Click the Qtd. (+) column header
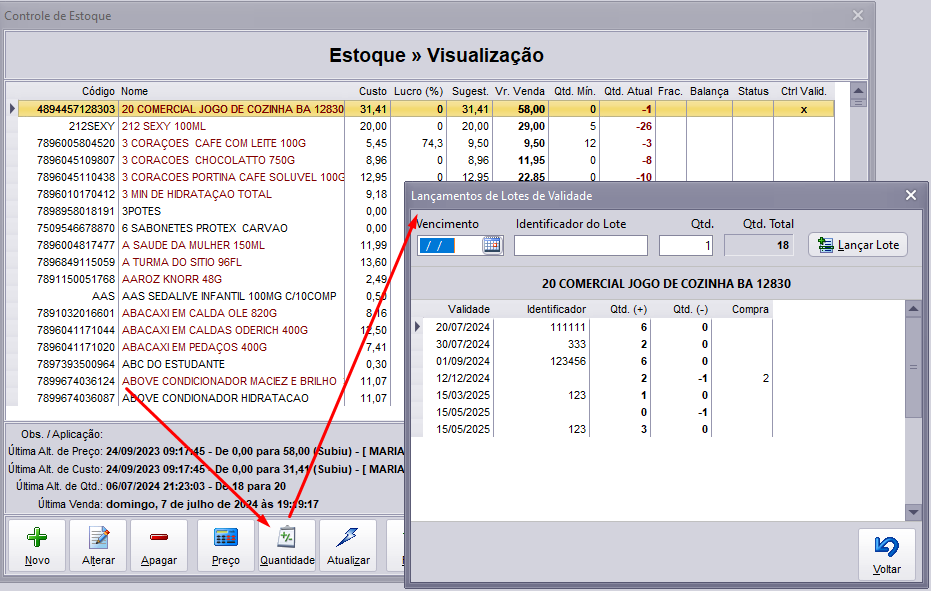 628,309
